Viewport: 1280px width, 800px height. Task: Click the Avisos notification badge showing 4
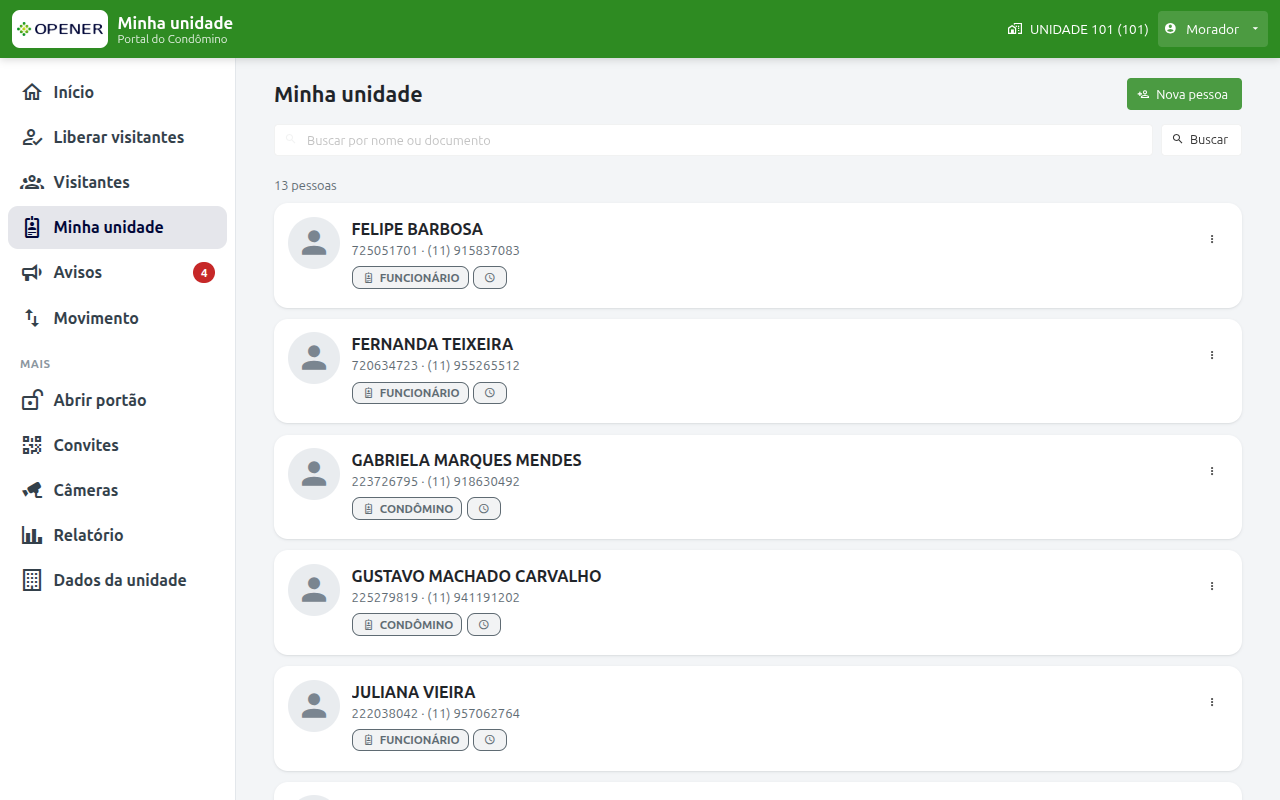(204, 272)
